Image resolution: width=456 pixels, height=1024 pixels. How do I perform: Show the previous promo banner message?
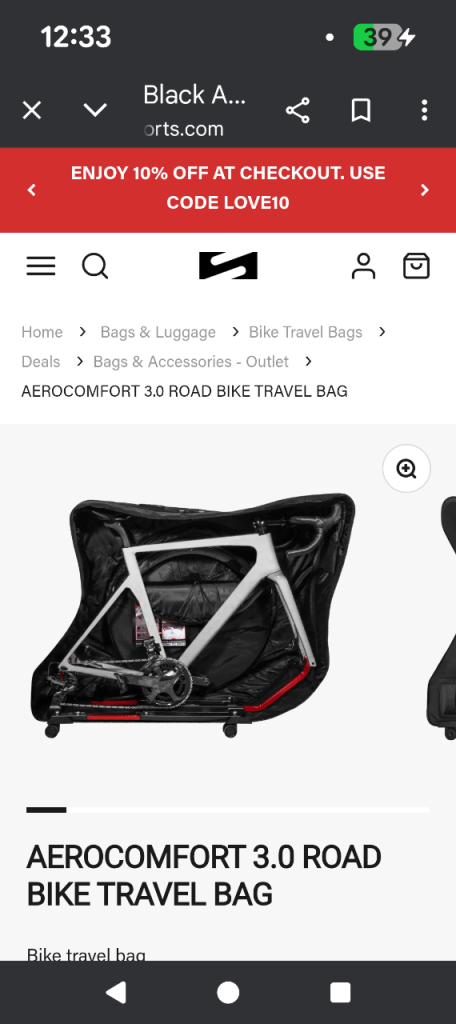tap(31, 190)
